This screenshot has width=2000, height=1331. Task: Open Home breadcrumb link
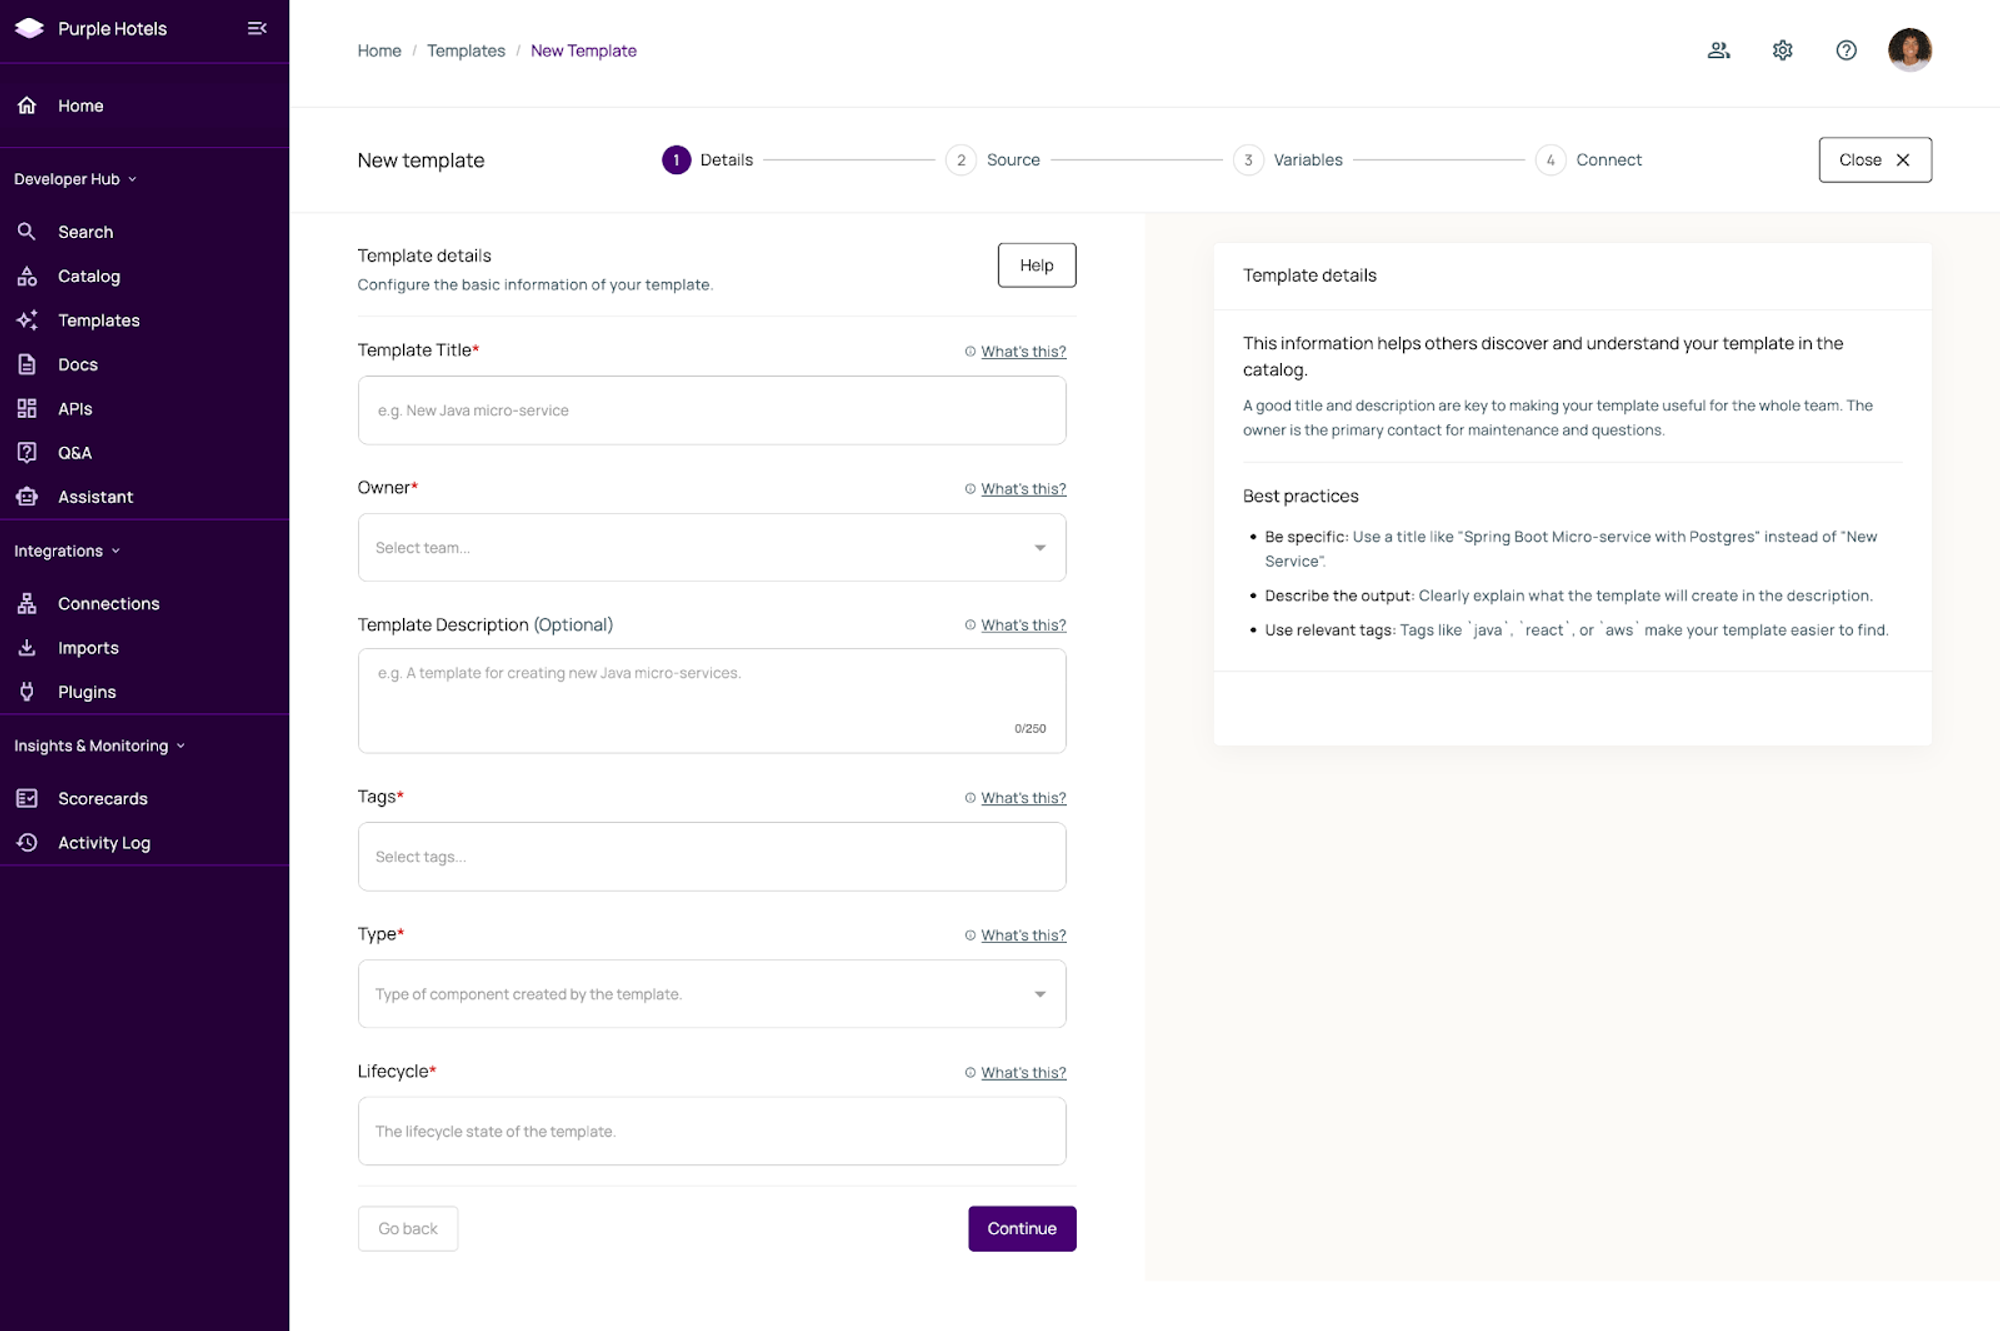(x=379, y=51)
